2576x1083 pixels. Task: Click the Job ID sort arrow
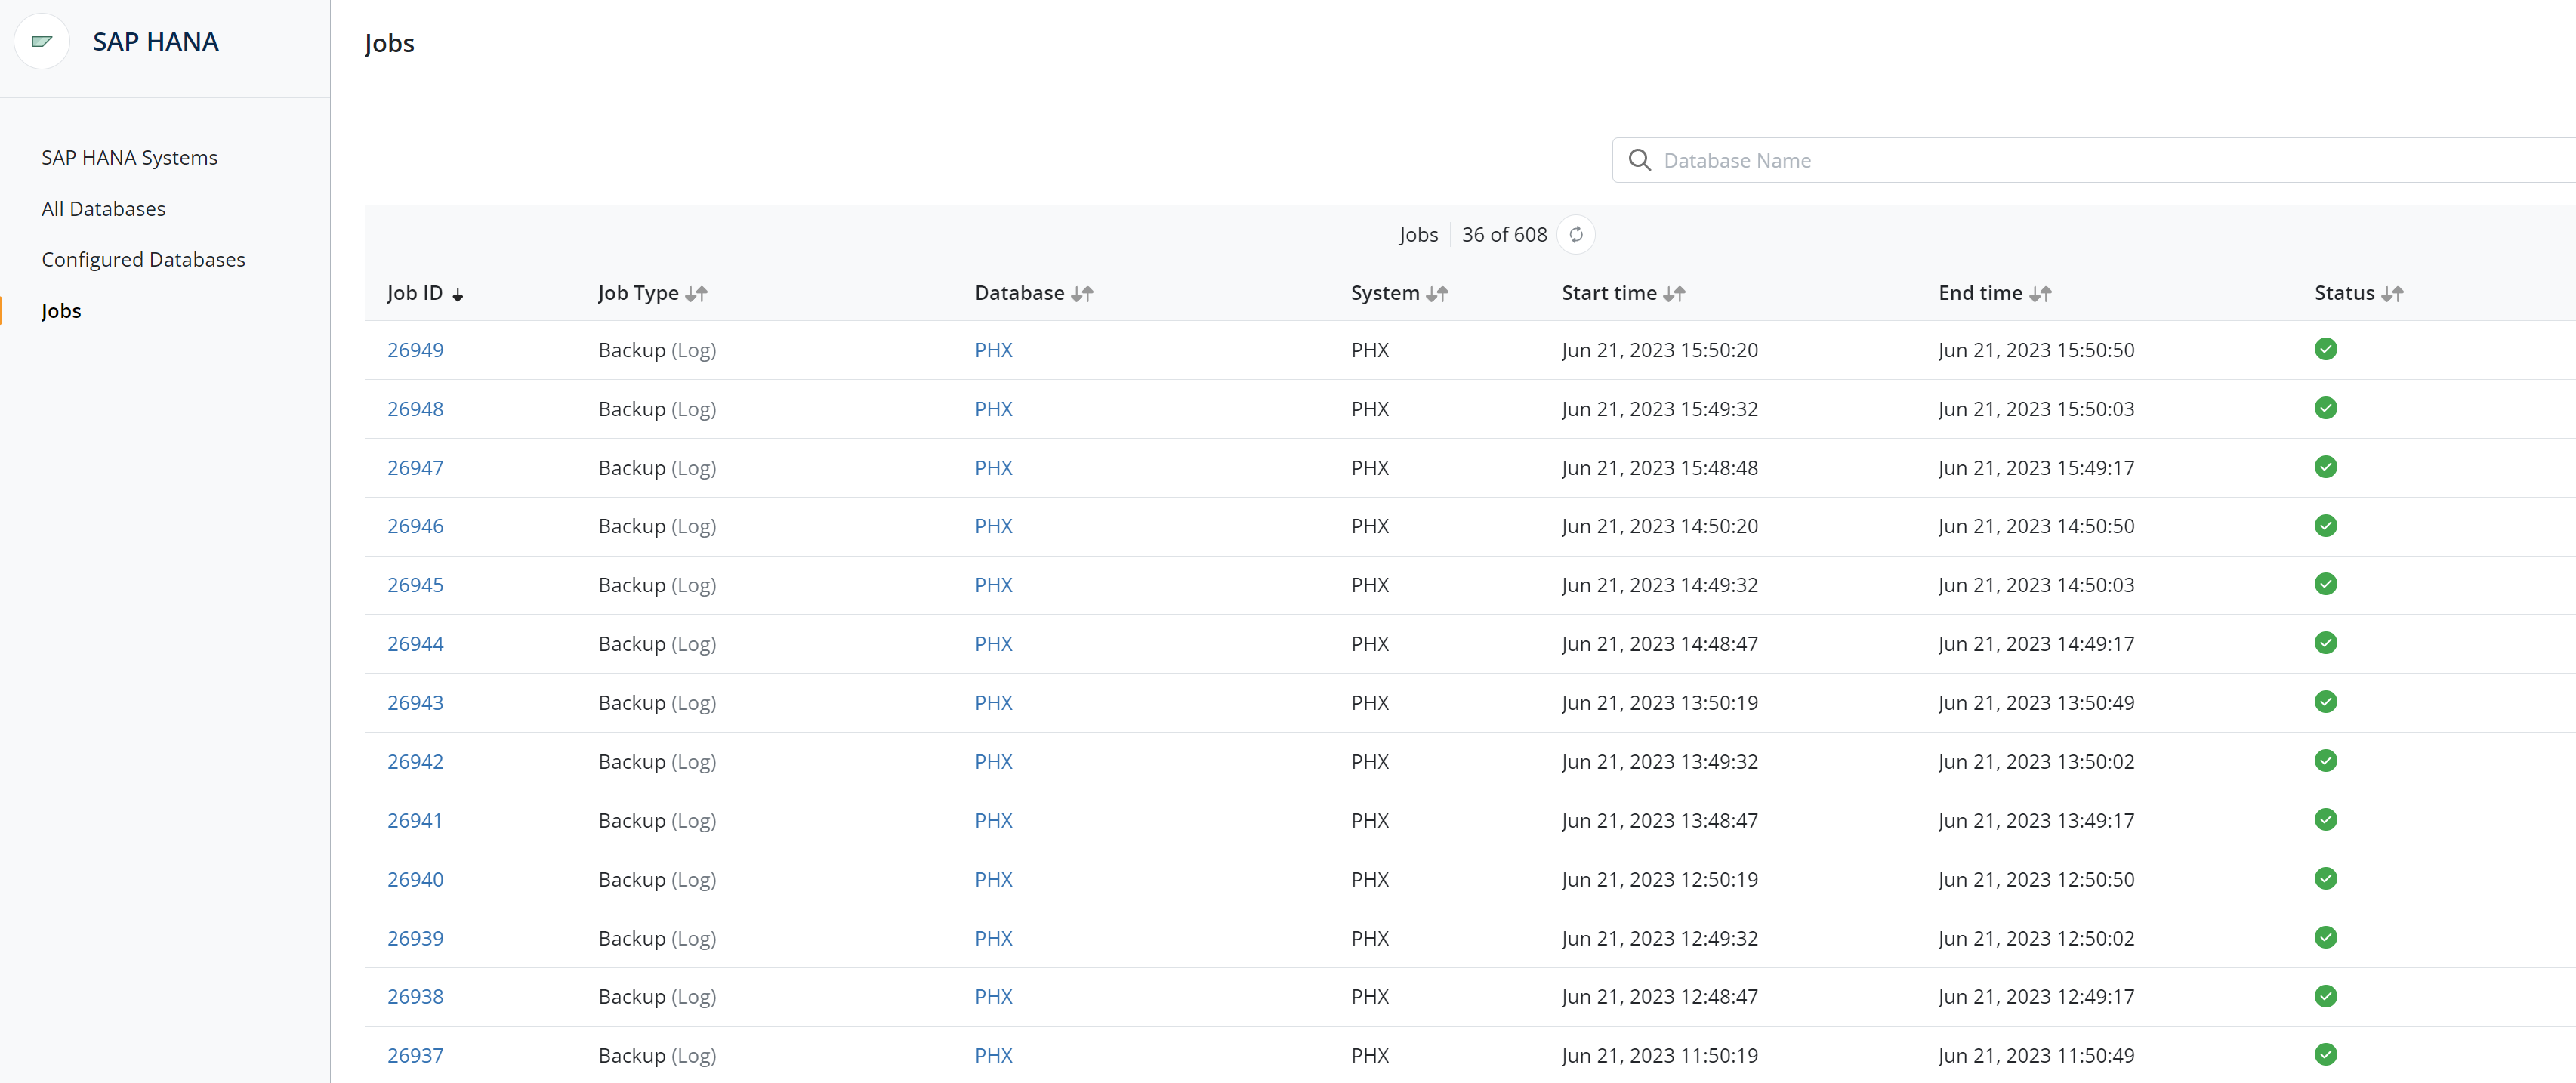pos(458,294)
